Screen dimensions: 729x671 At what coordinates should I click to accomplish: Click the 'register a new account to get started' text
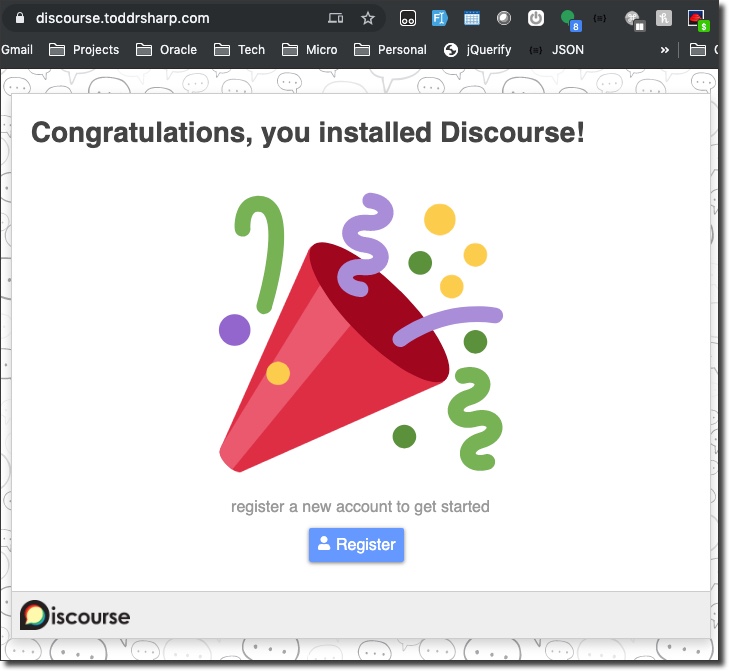pyautogui.click(x=360, y=506)
